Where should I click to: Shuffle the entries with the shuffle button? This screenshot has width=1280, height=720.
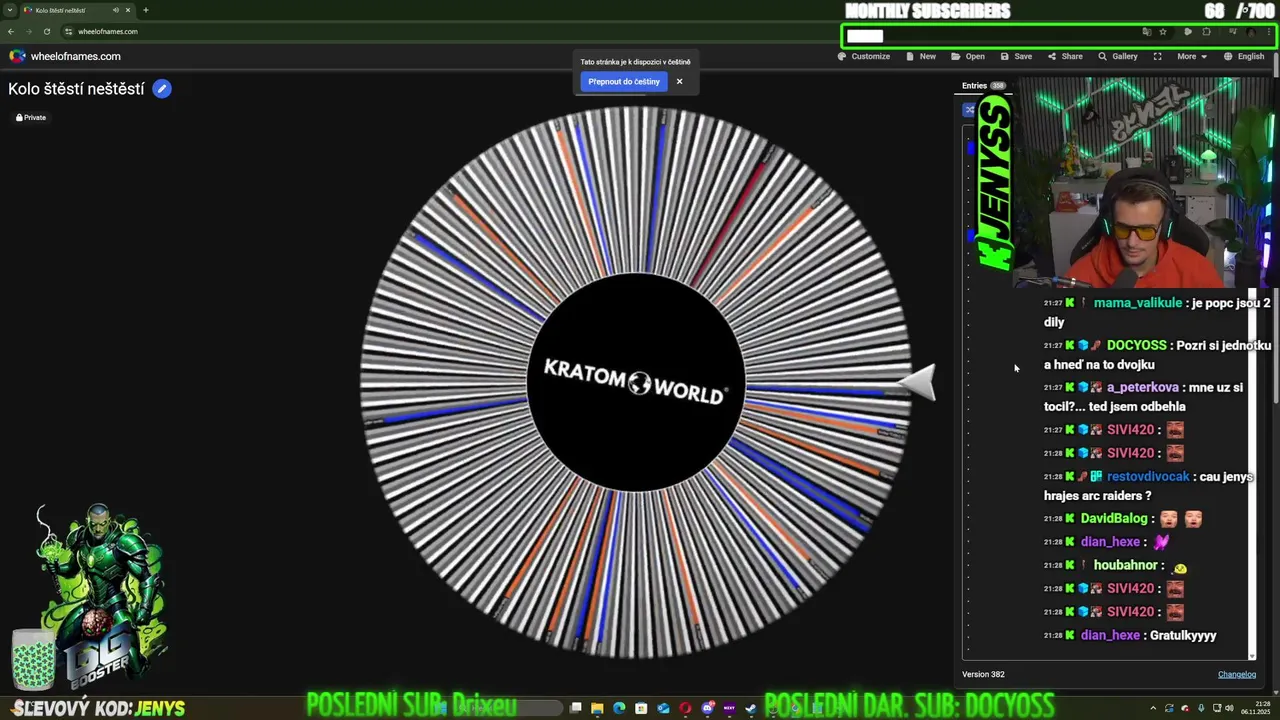coord(969,110)
